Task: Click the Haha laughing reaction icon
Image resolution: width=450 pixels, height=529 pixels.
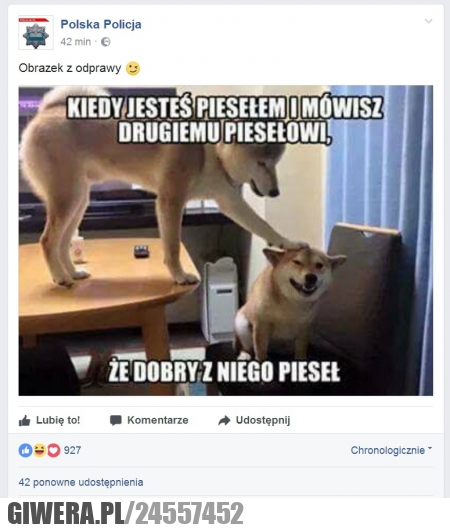Action: pos(39,450)
